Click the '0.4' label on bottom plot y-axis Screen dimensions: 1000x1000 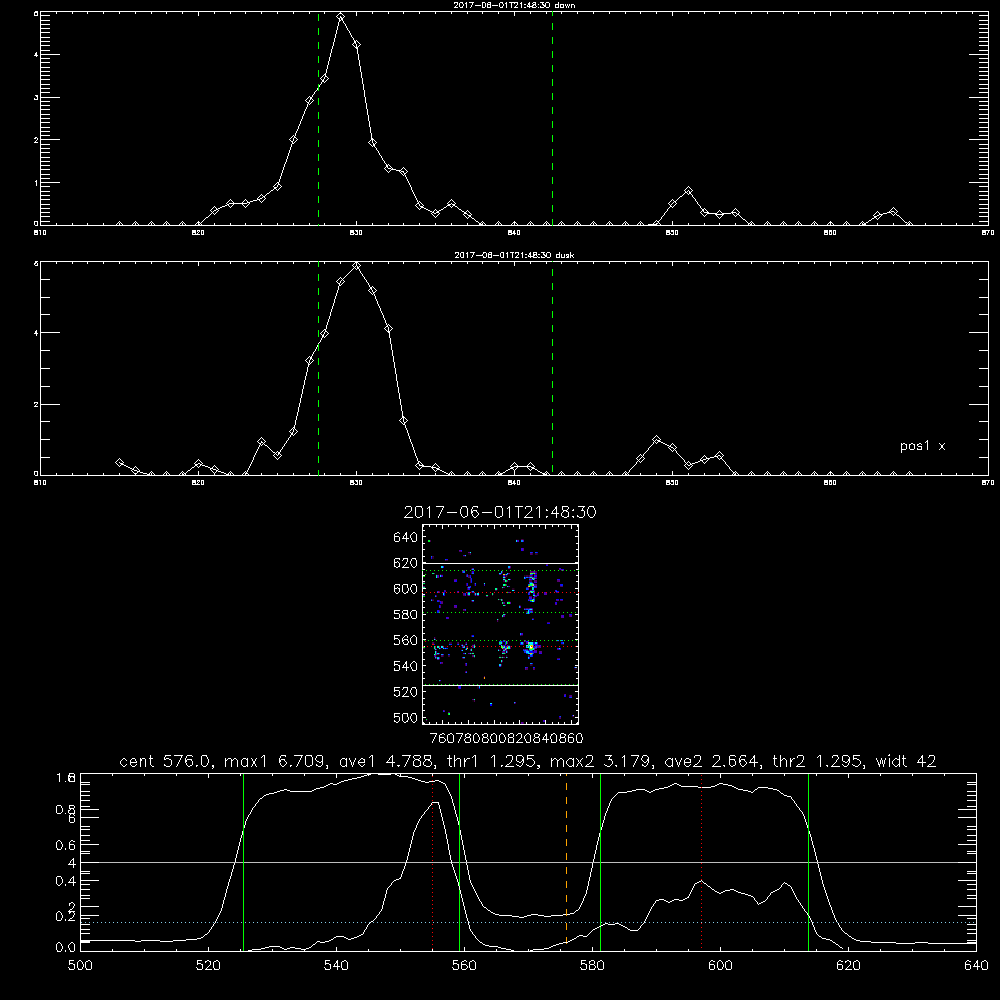(66, 881)
